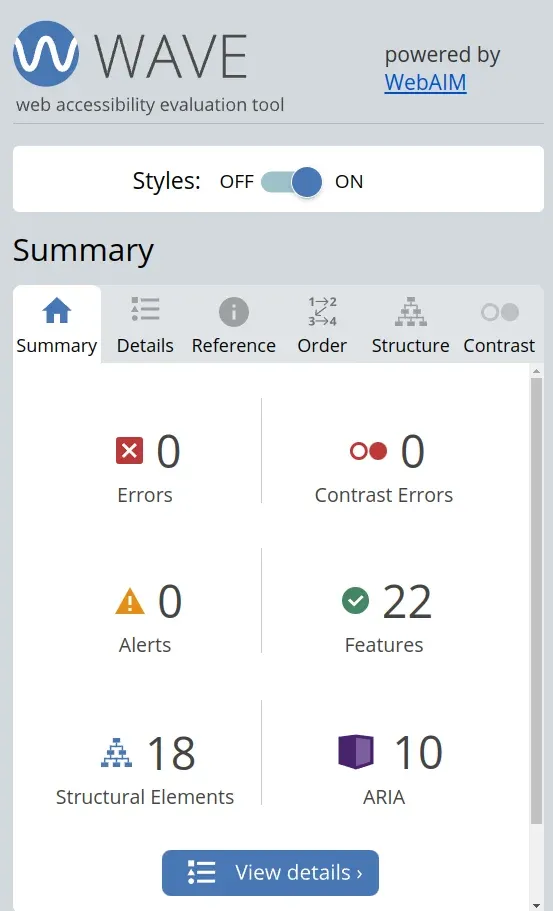Click the red Errors X icon
This screenshot has width=553, height=911.
coord(130,451)
